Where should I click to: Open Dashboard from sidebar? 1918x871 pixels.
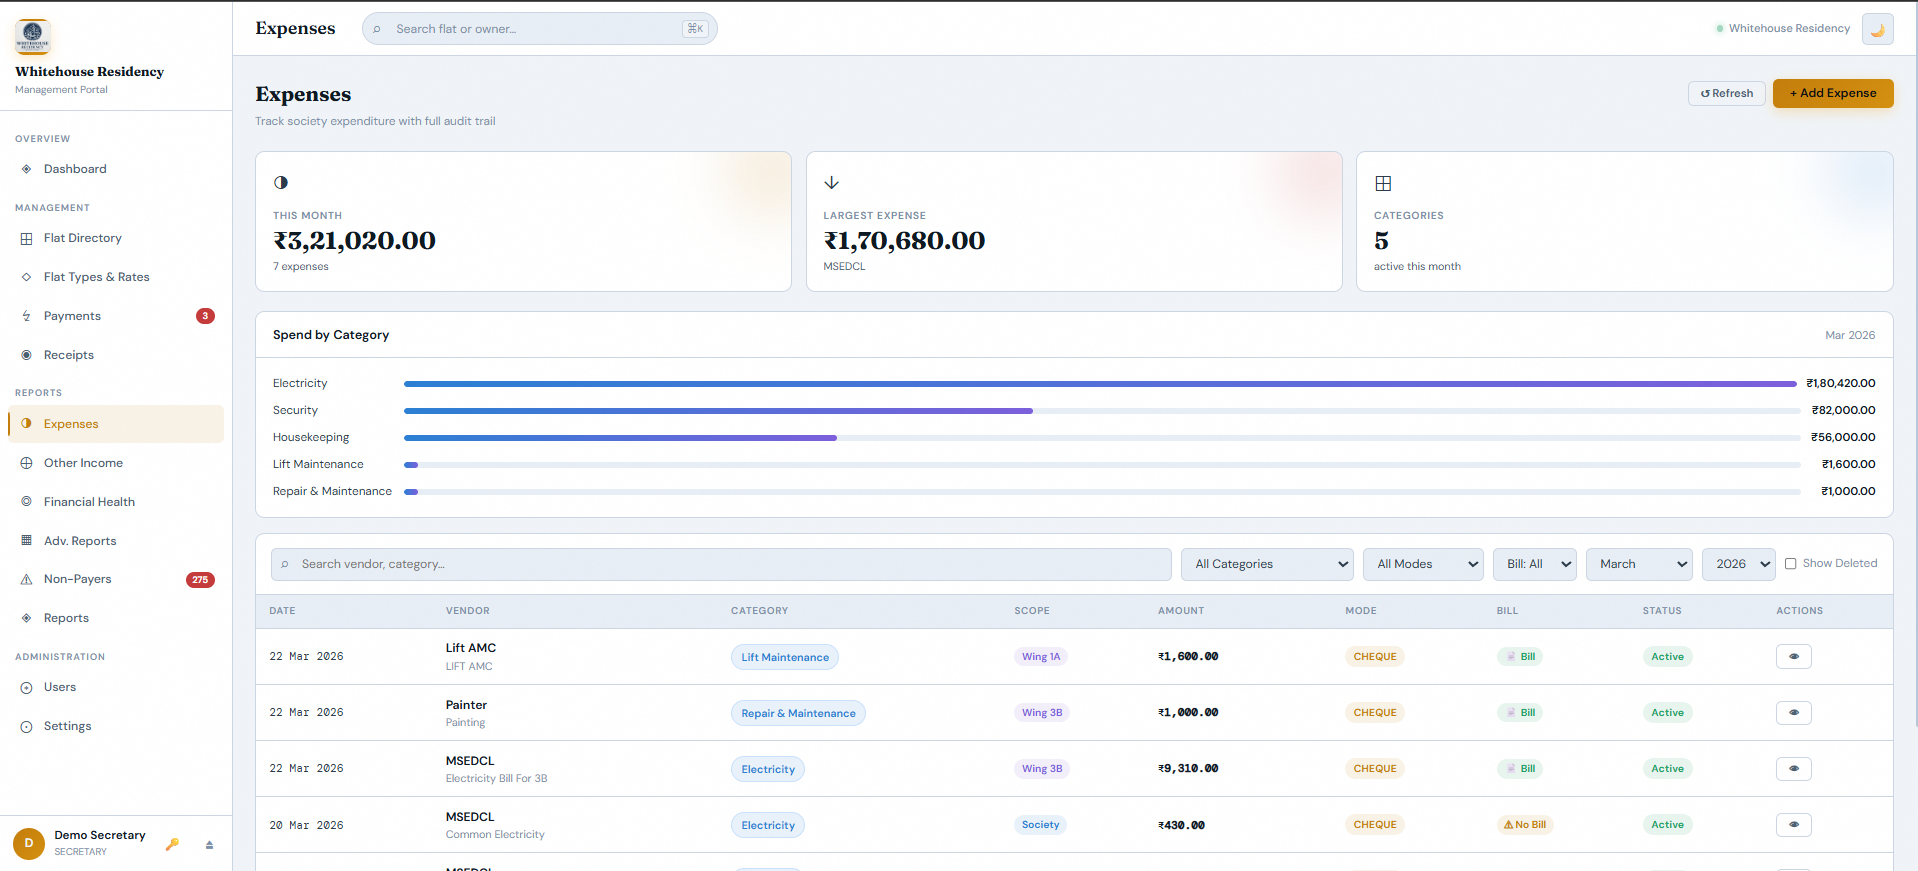pos(116,169)
